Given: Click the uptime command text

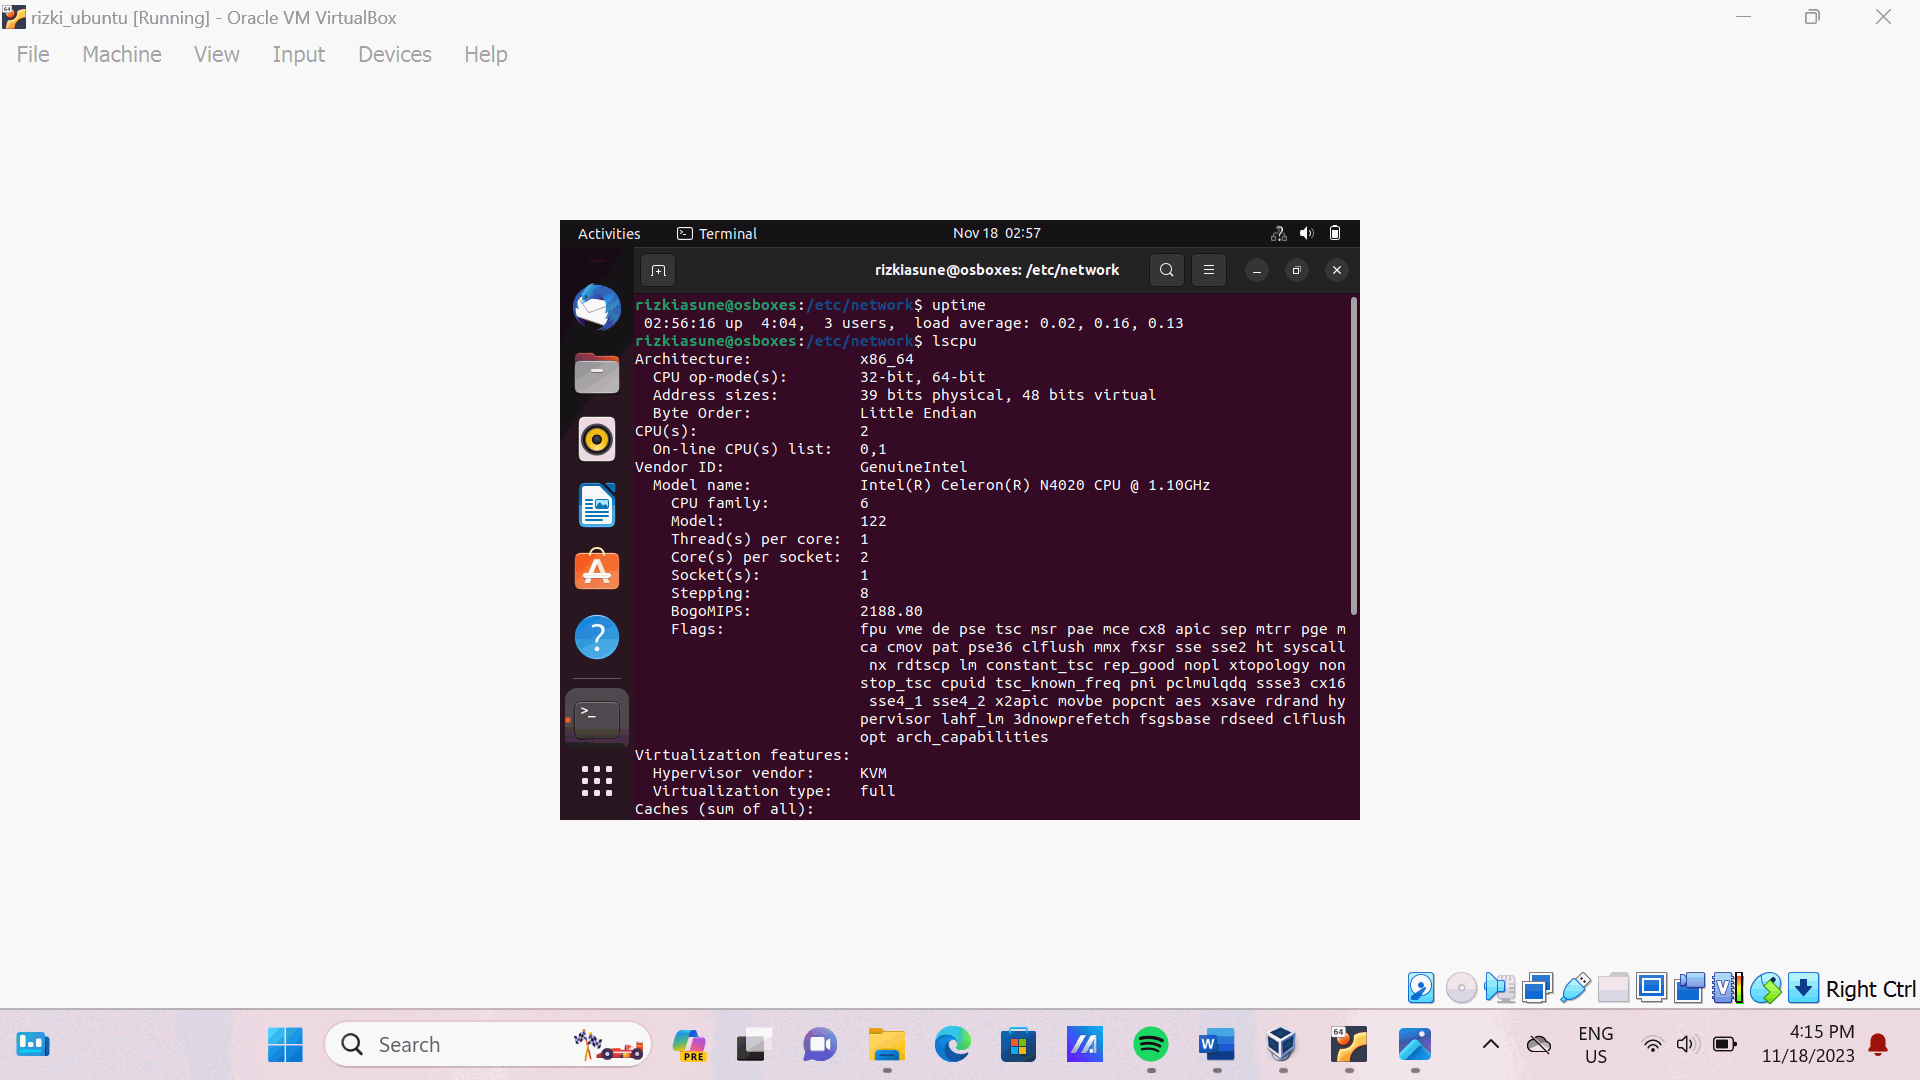Looking at the screenshot, I should click(958, 305).
